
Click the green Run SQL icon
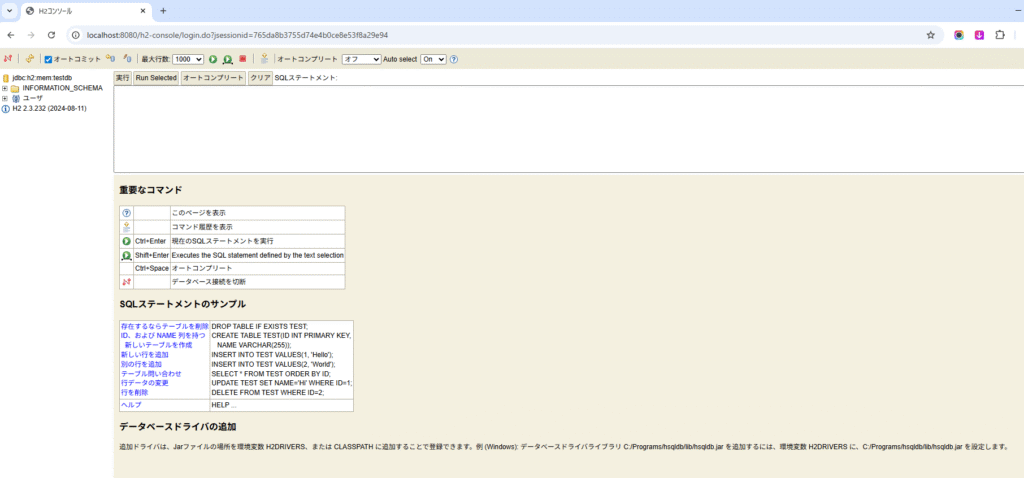coord(213,59)
